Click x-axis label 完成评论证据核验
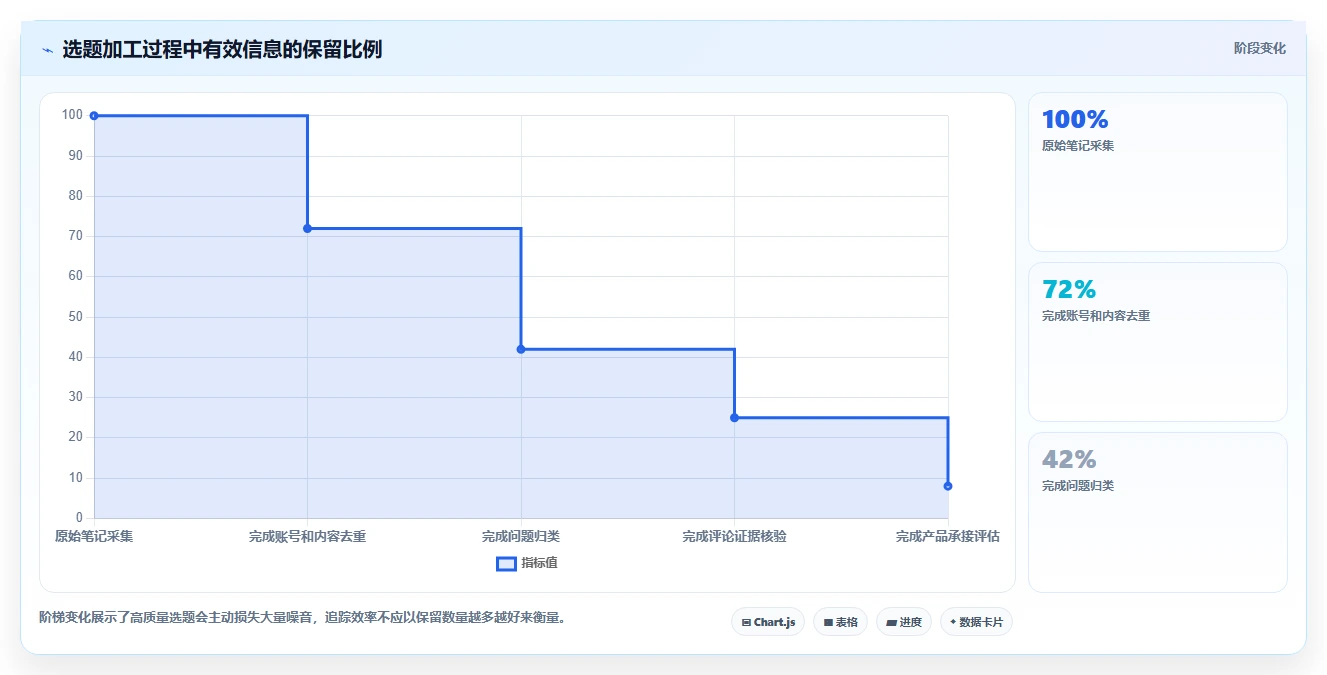This screenshot has width=1327, height=675. tap(734, 536)
